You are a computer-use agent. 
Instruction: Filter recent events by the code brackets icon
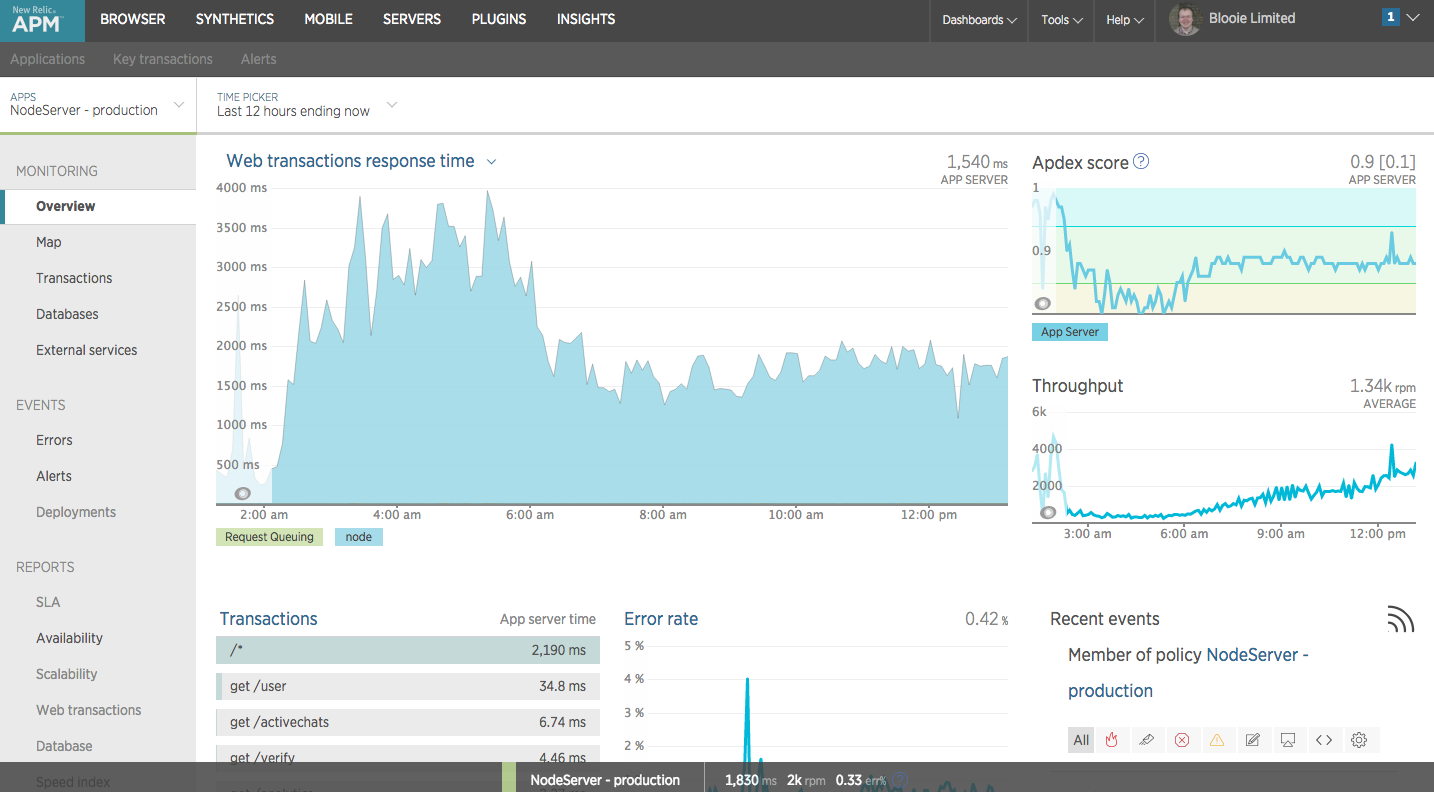(x=1323, y=740)
